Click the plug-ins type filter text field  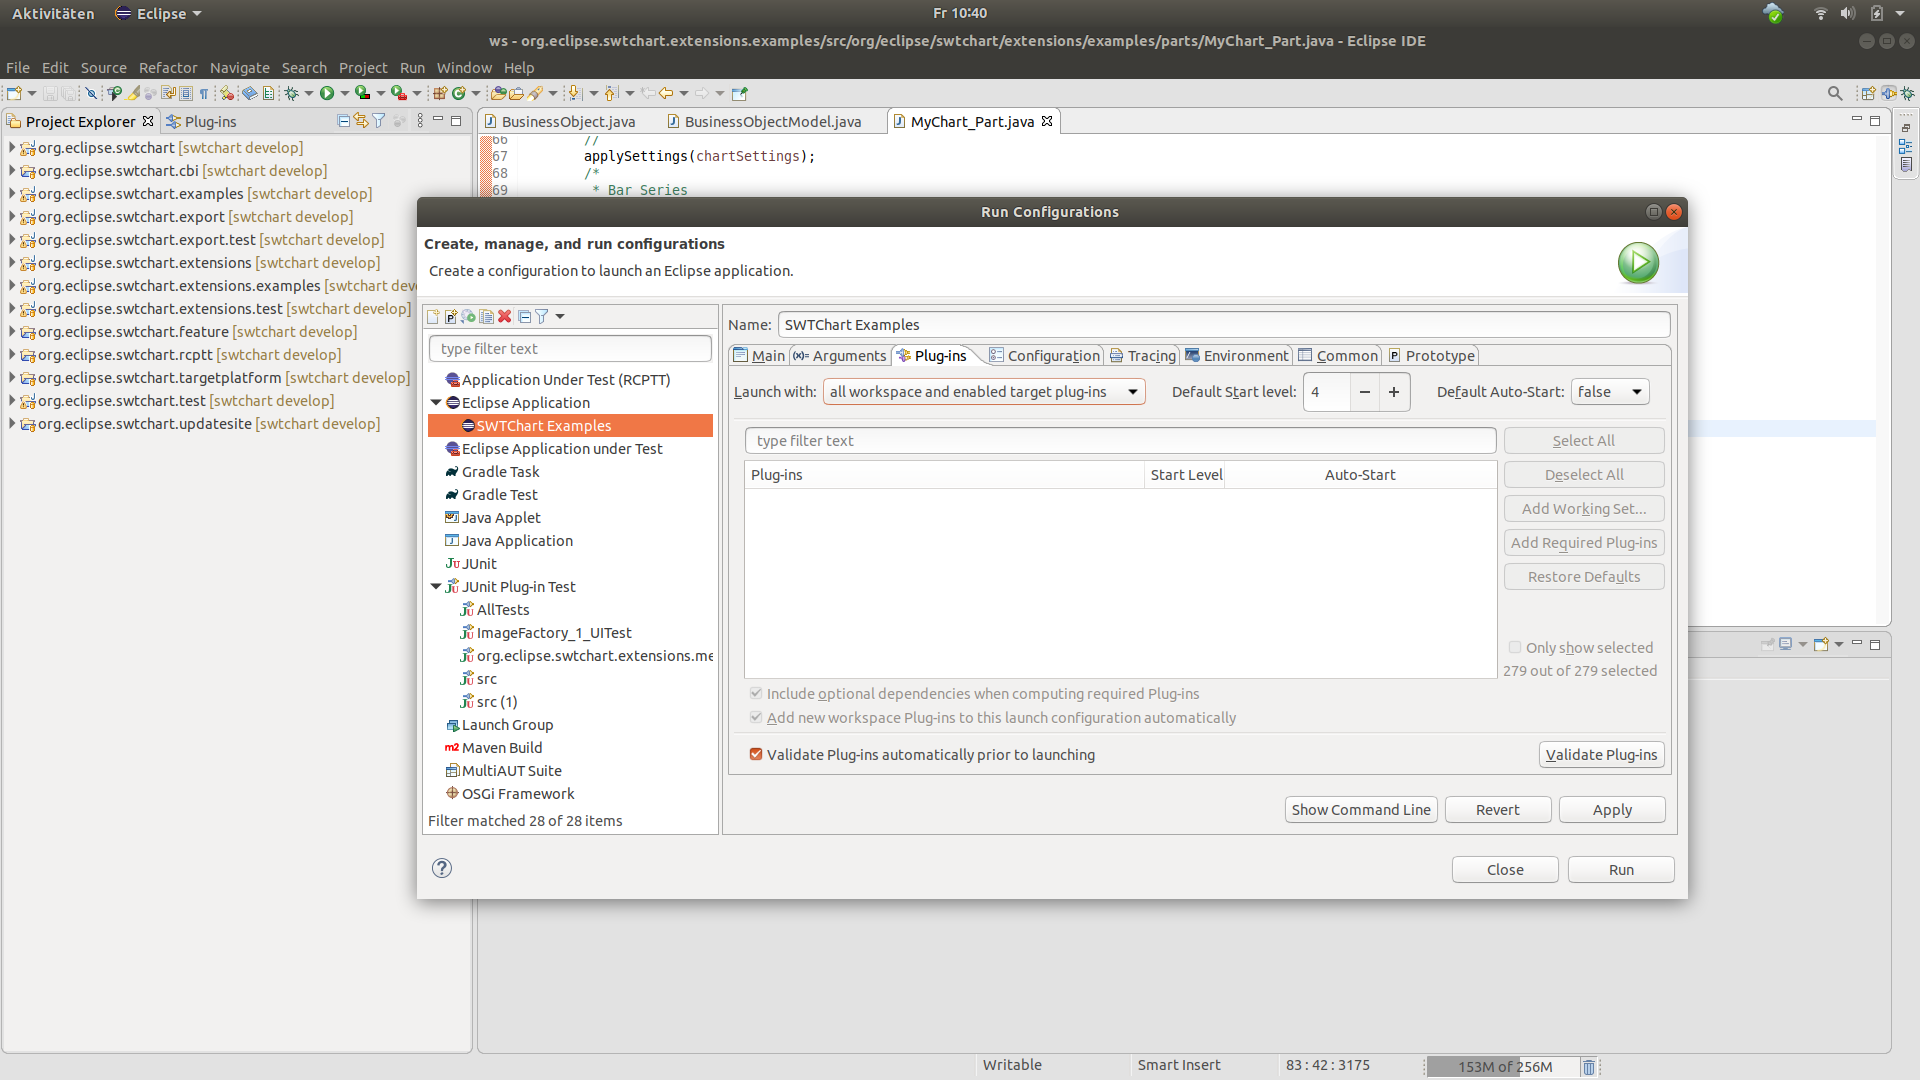click(1120, 441)
